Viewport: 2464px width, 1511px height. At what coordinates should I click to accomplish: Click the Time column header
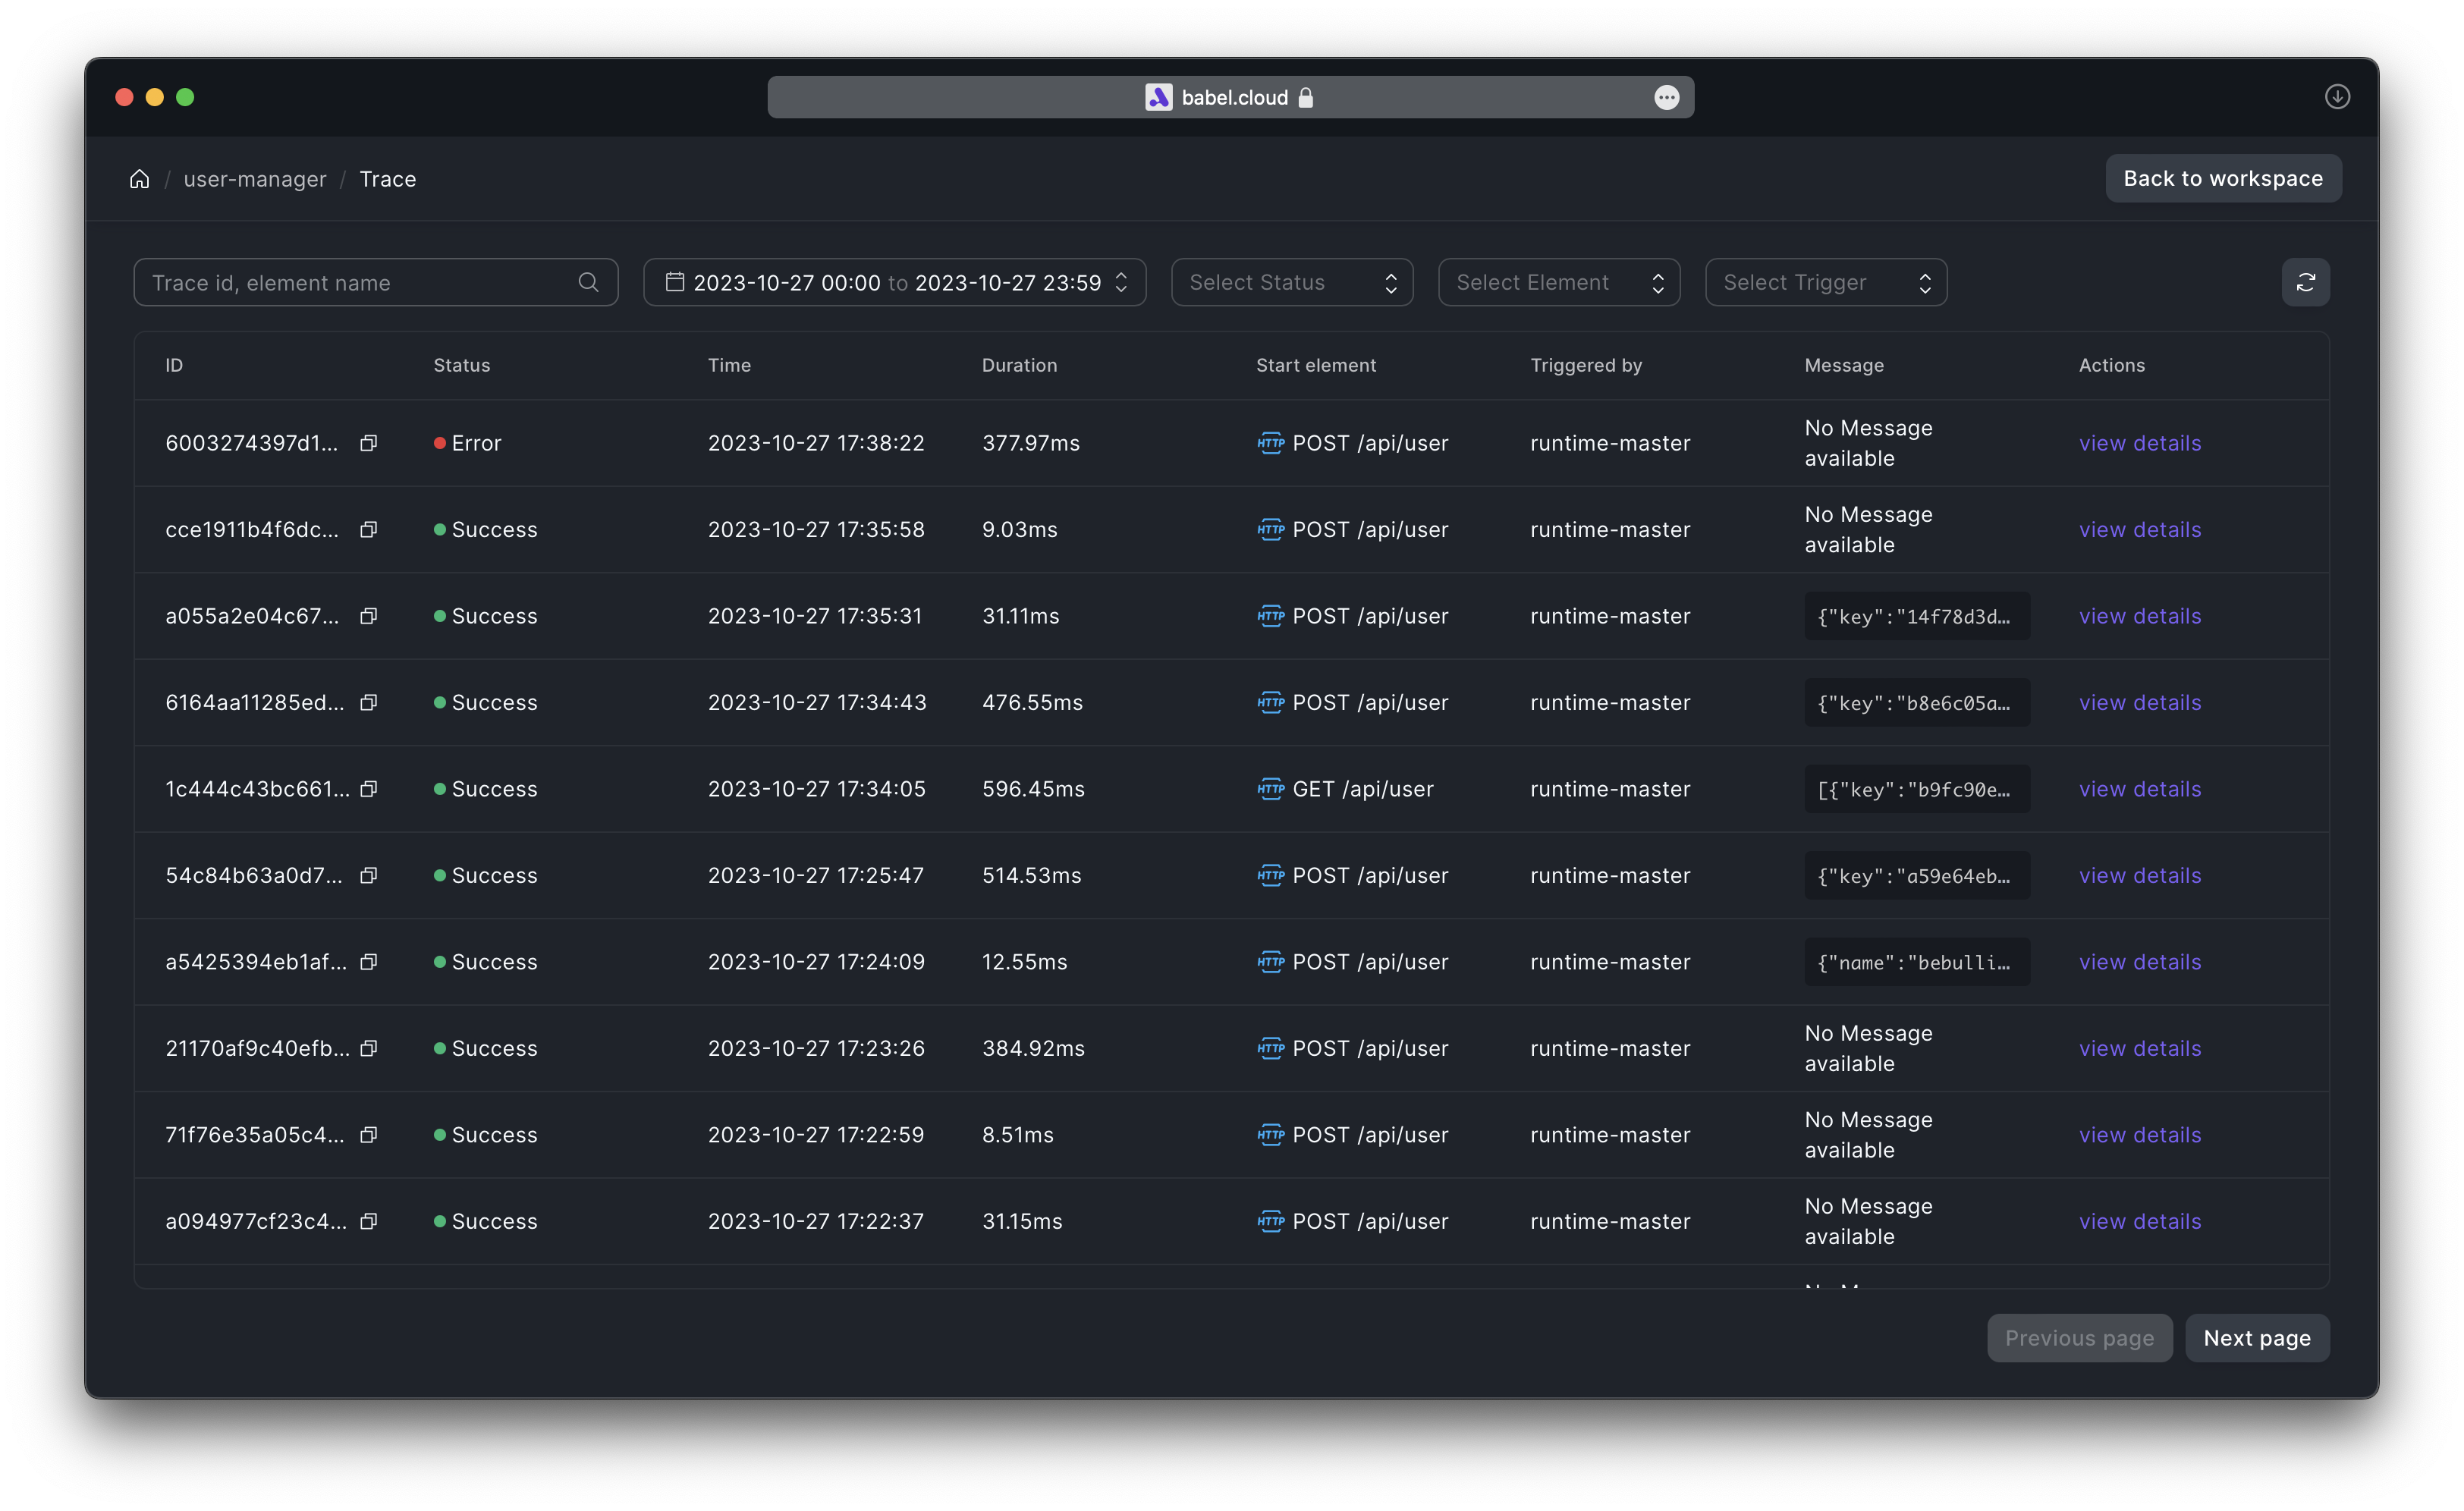729,366
